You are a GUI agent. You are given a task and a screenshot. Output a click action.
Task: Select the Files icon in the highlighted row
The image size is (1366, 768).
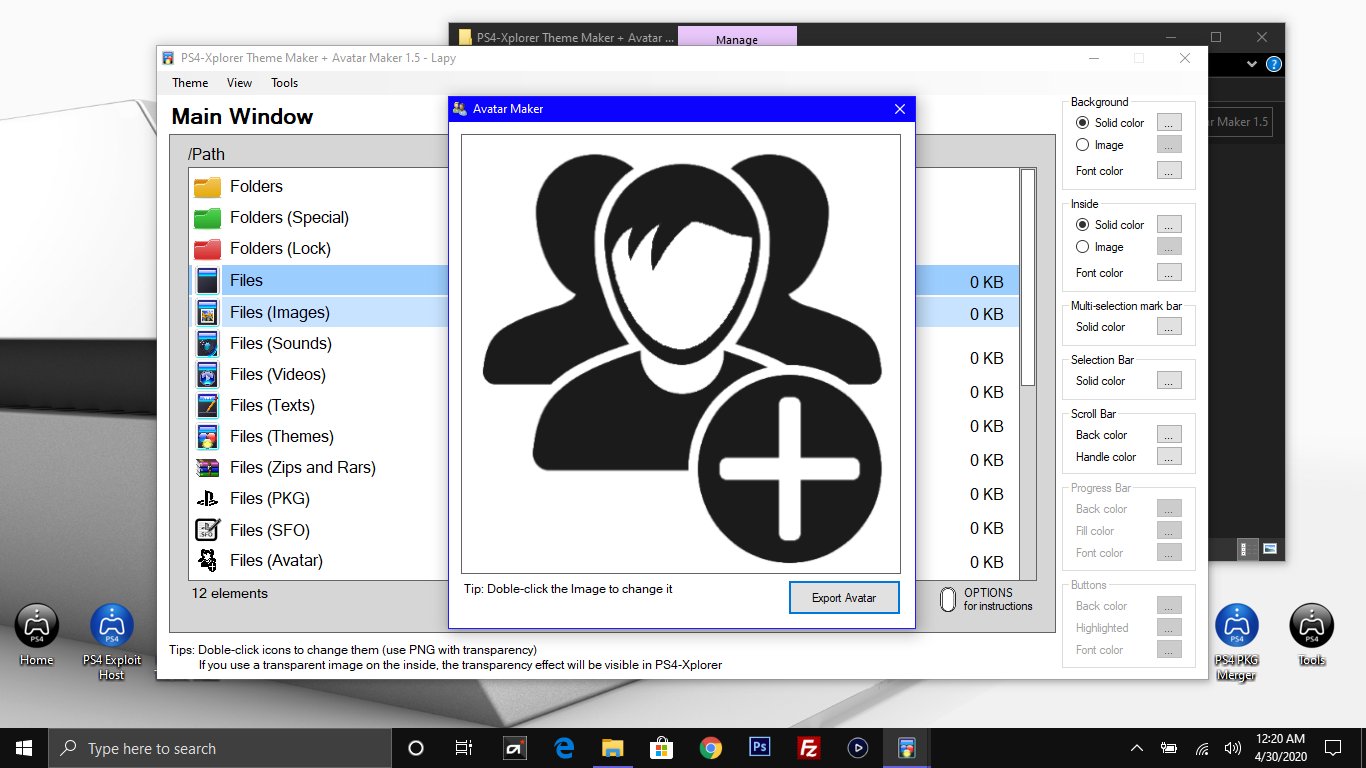click(x=207, y=280)
